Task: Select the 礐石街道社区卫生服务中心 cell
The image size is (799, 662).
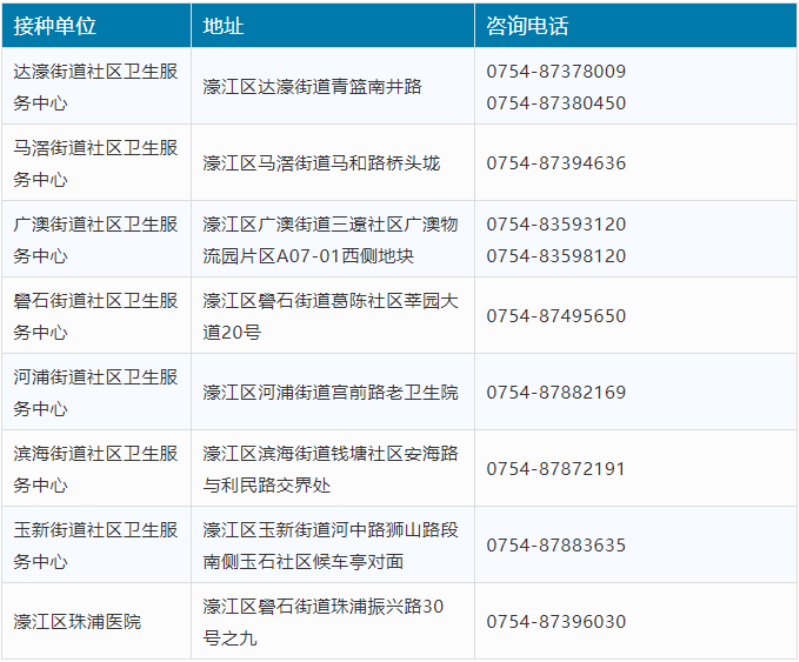Action: 95,316
